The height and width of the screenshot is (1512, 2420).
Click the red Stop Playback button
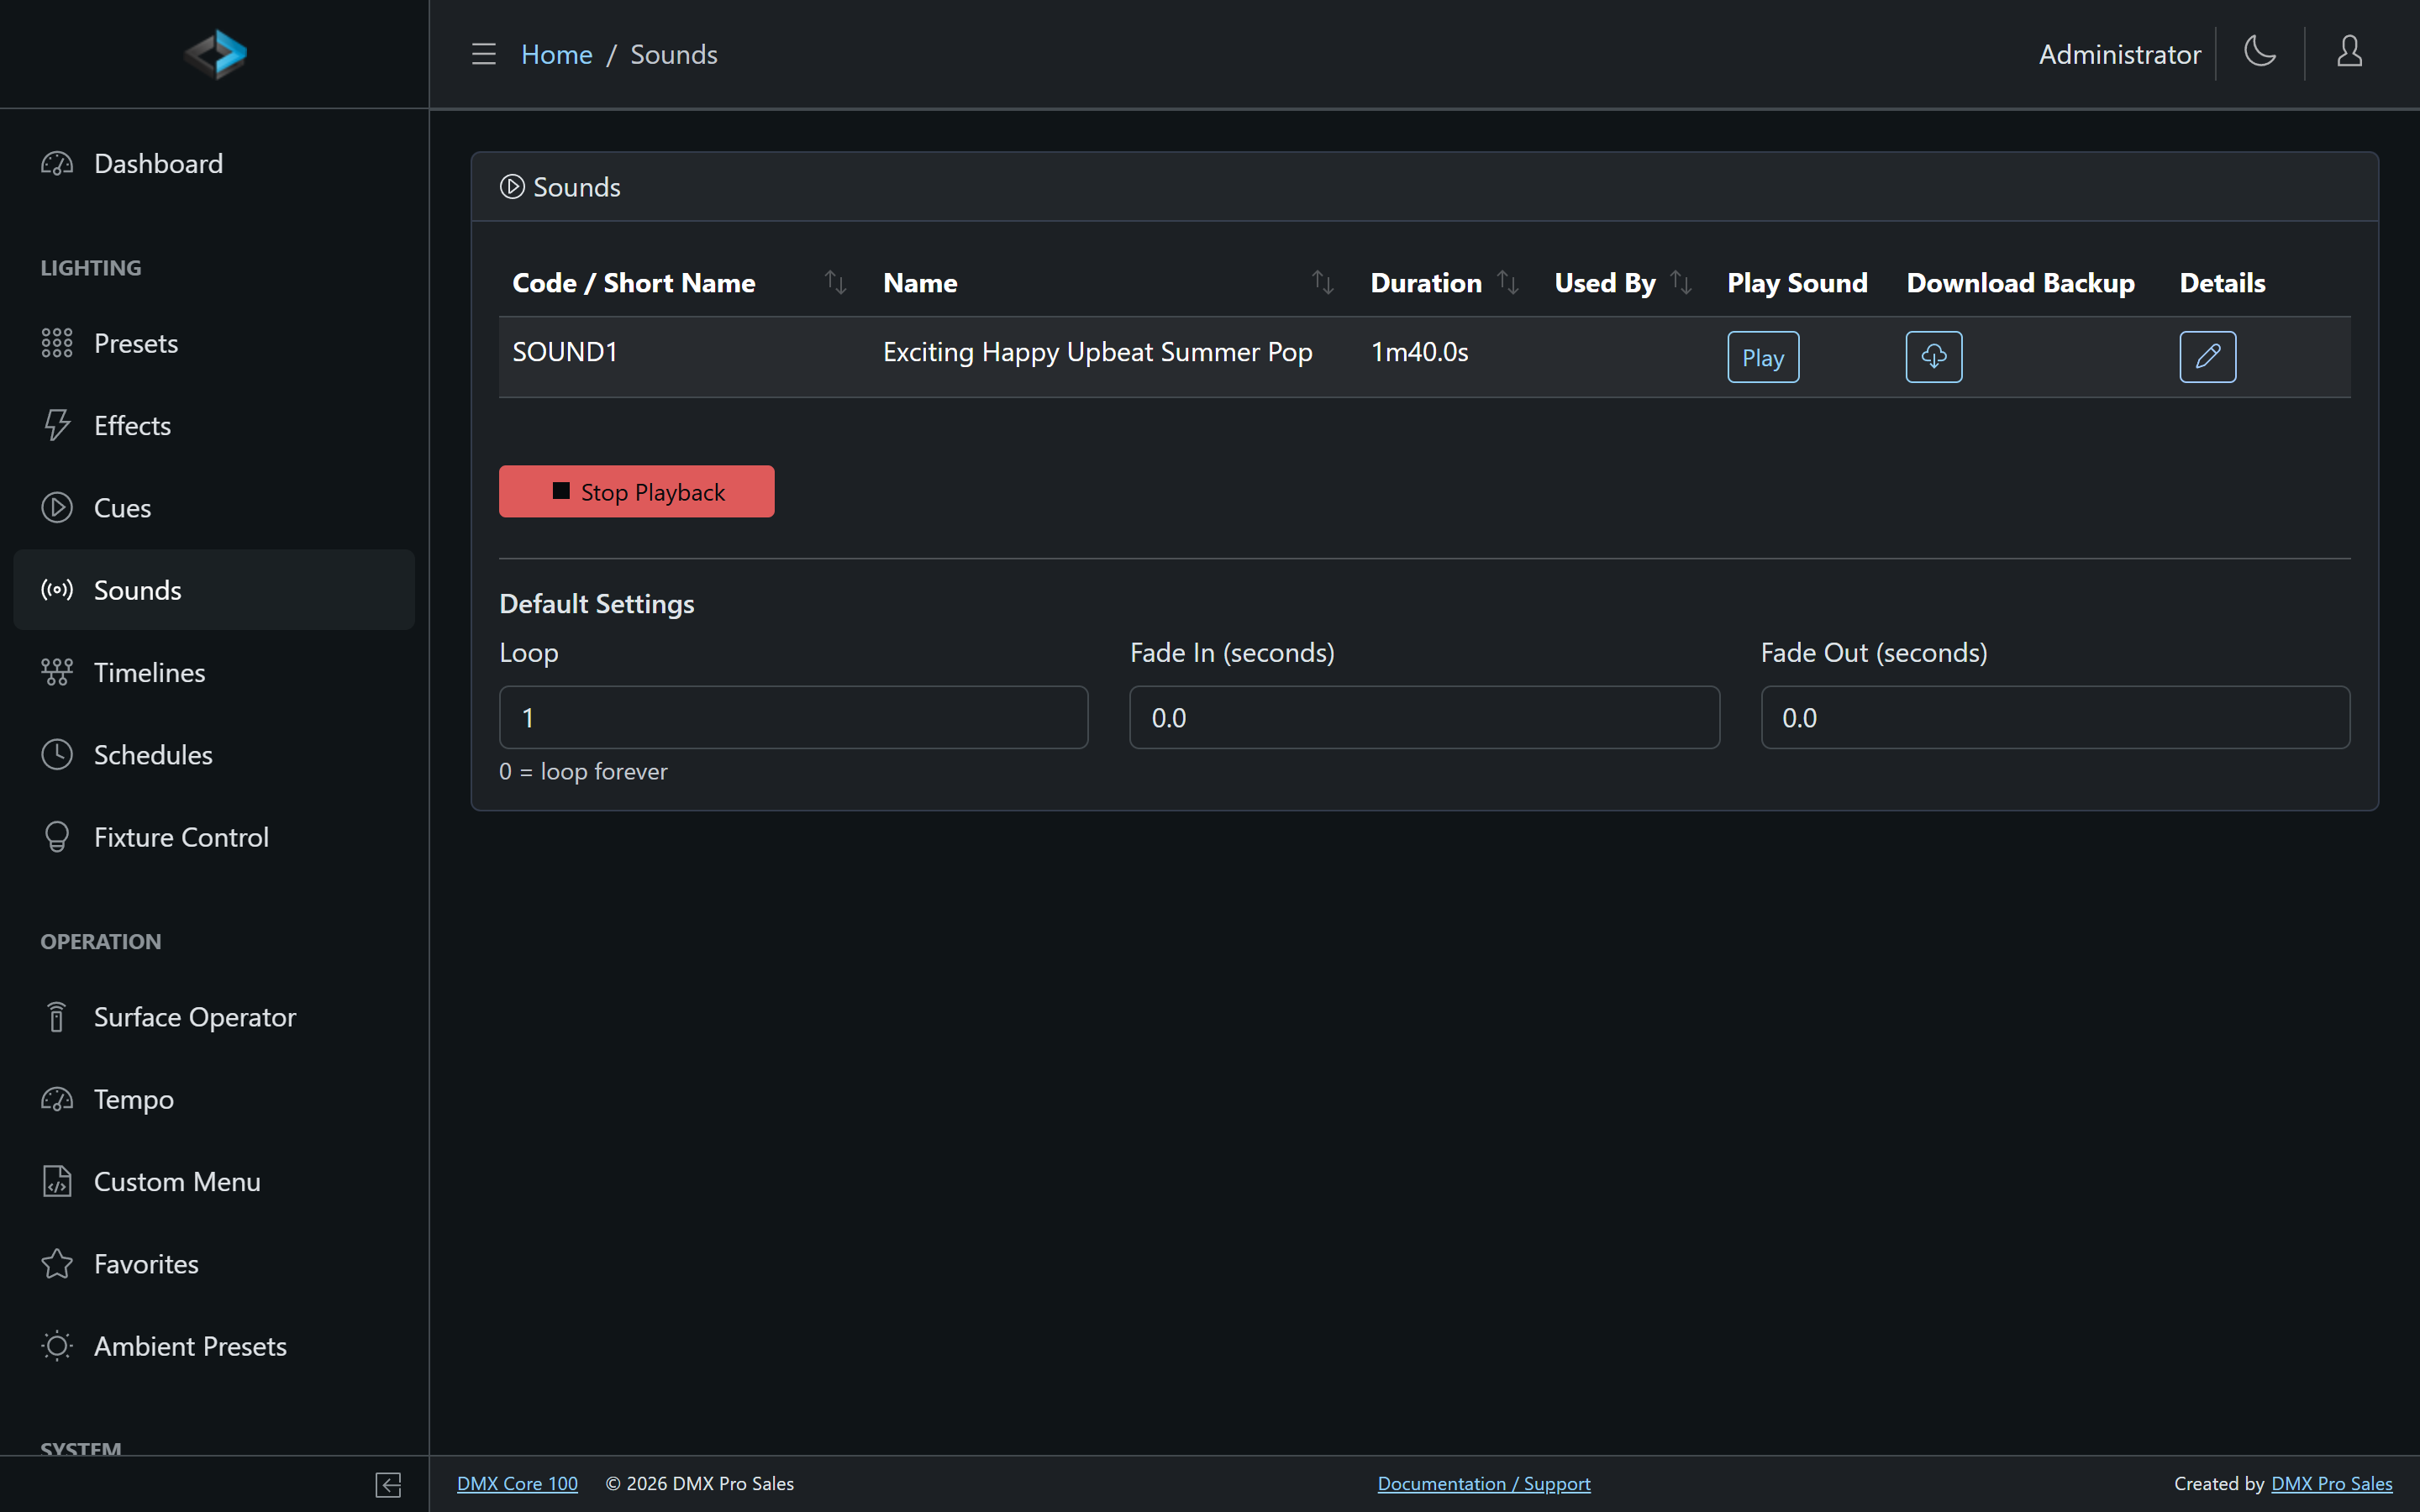tap(636, 491)
